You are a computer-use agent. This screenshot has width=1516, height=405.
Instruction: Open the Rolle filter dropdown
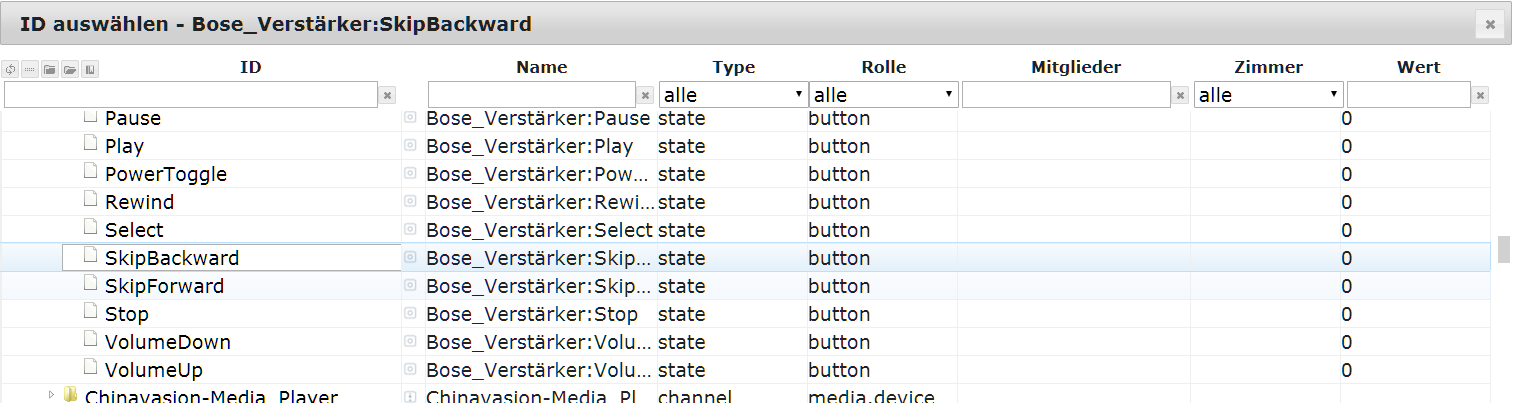point(883,95)
